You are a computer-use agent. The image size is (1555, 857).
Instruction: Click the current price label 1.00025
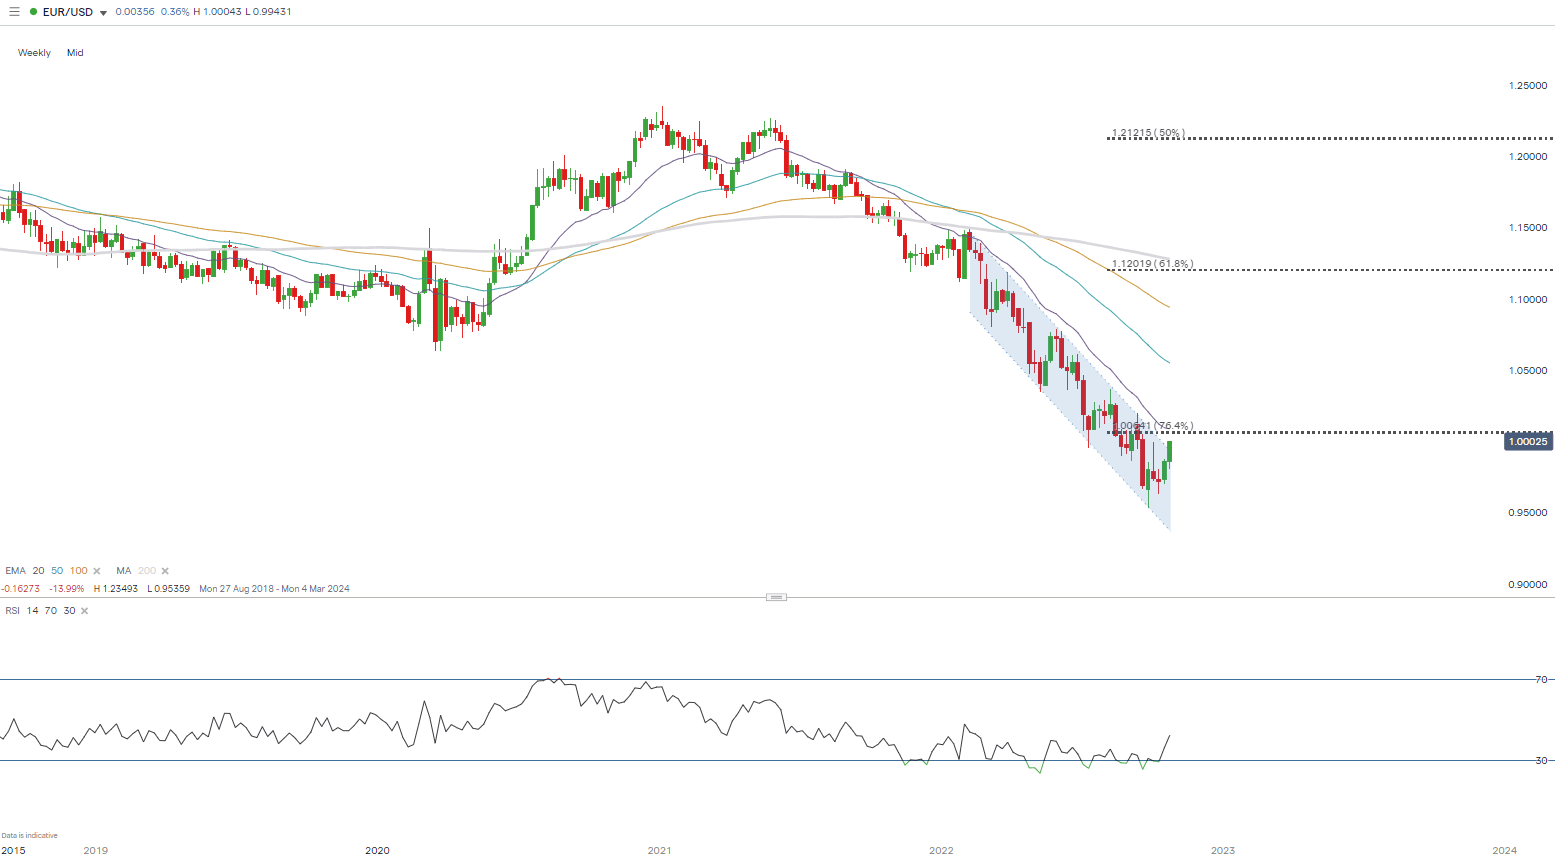[x=1528, y=442]
